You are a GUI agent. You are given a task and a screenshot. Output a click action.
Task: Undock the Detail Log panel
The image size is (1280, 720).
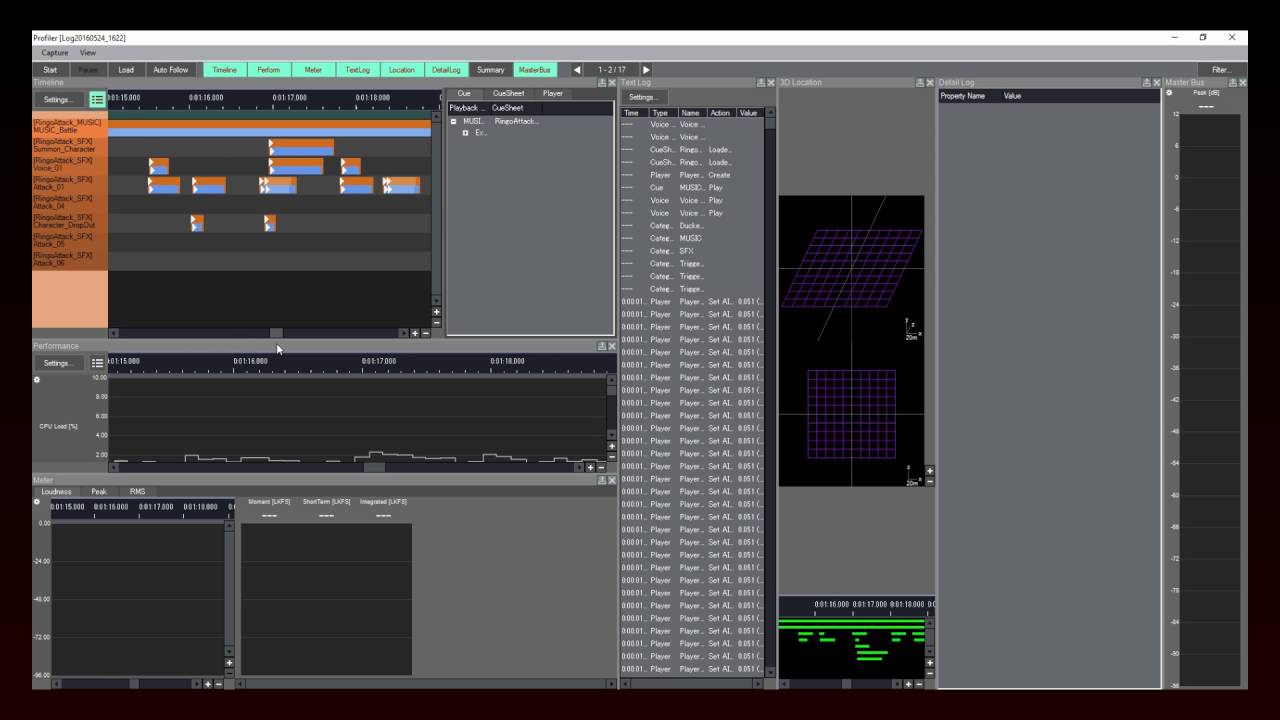coord(1145,82)
